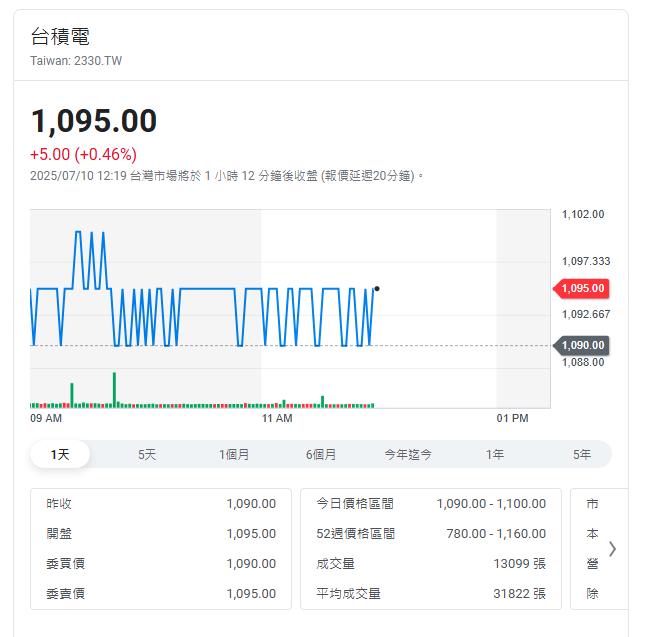
Task: Select the 今年迄今 range tab
Action: [x=408, y=454]
